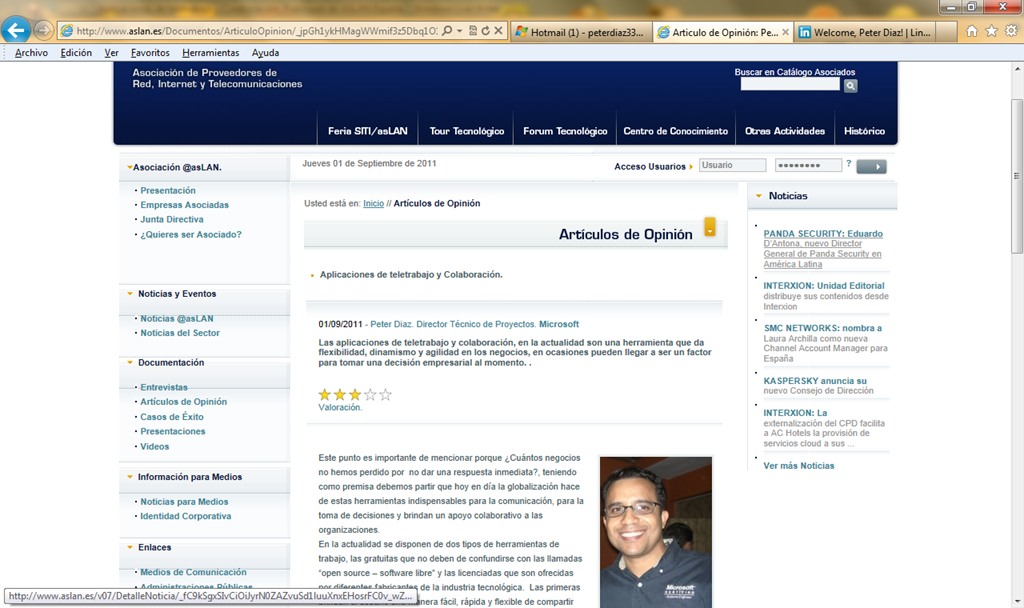Rate the article with the first star

tap(325, 394)
